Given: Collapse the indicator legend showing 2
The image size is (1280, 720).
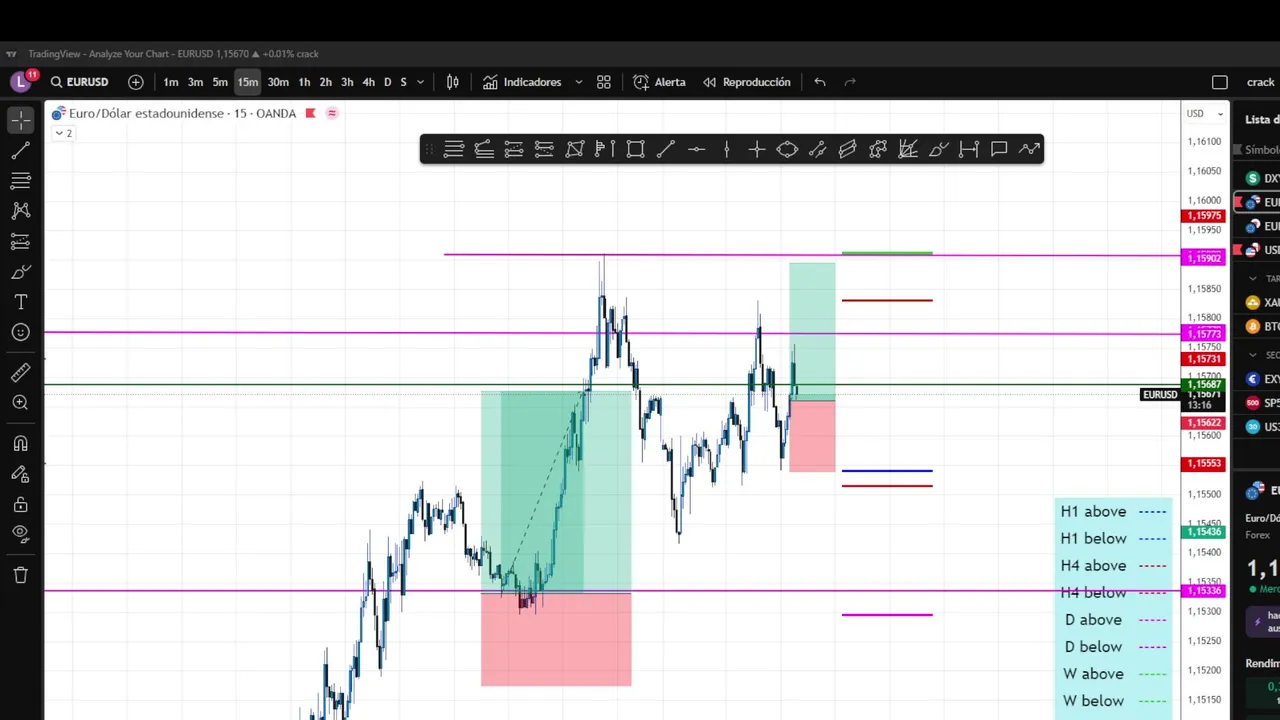Looking at the screenshot, I should point(63,133).
